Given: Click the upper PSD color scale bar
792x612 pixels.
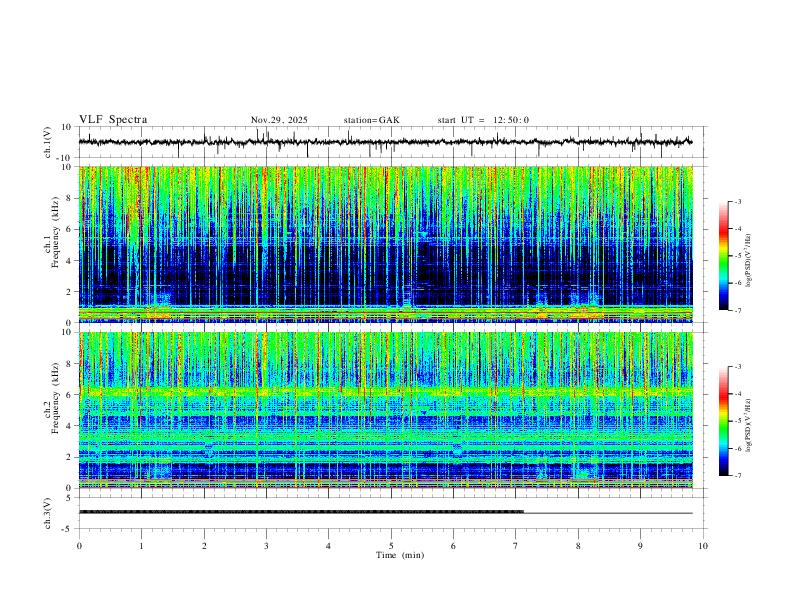Looking at the screenshot, I should [723, 256].
